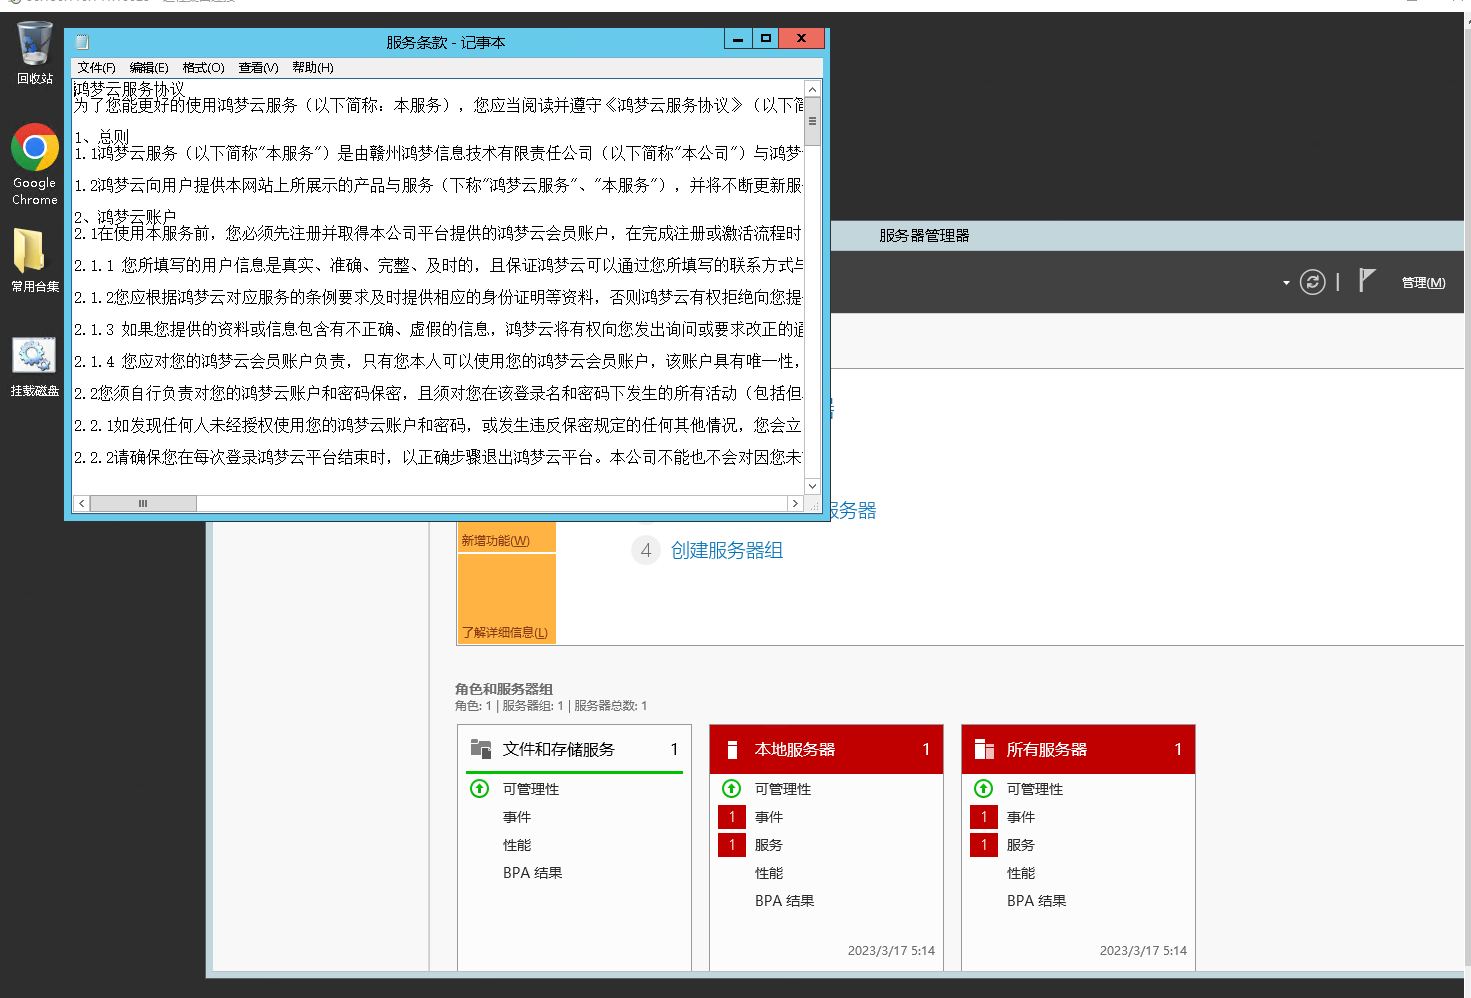Open the 挂载磁盘 desktop shortcut
The height and width of the screenshot is (998, 1471).
pyautogui.click(x=35, y=367)
